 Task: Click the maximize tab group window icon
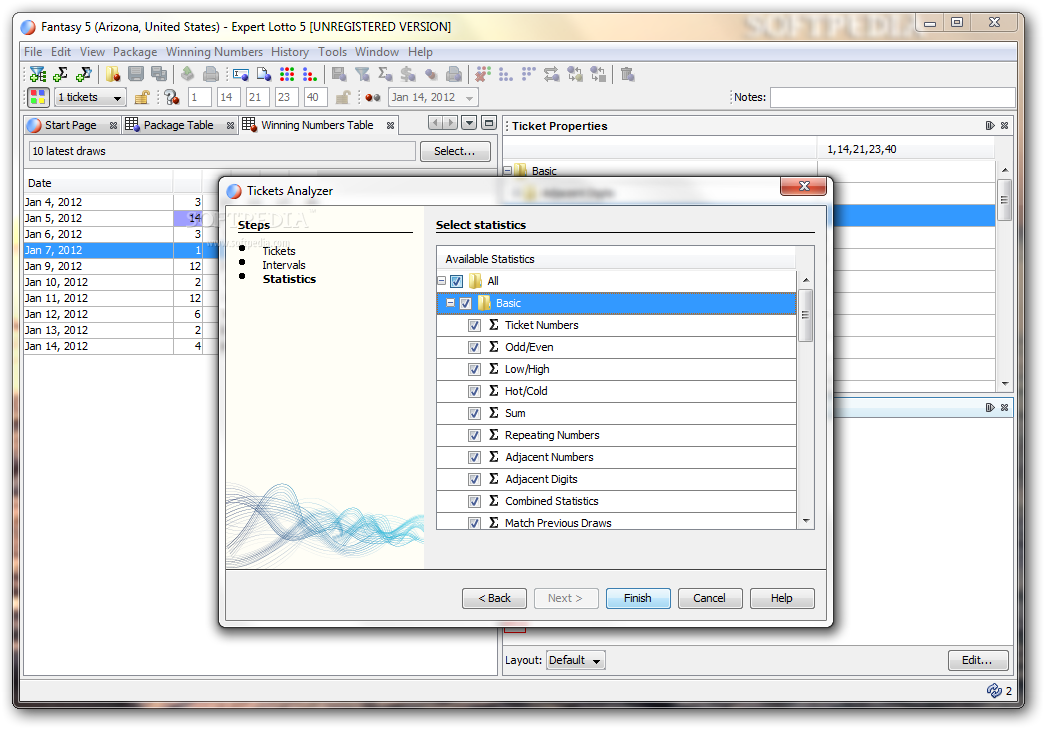[x=489, y=123]
